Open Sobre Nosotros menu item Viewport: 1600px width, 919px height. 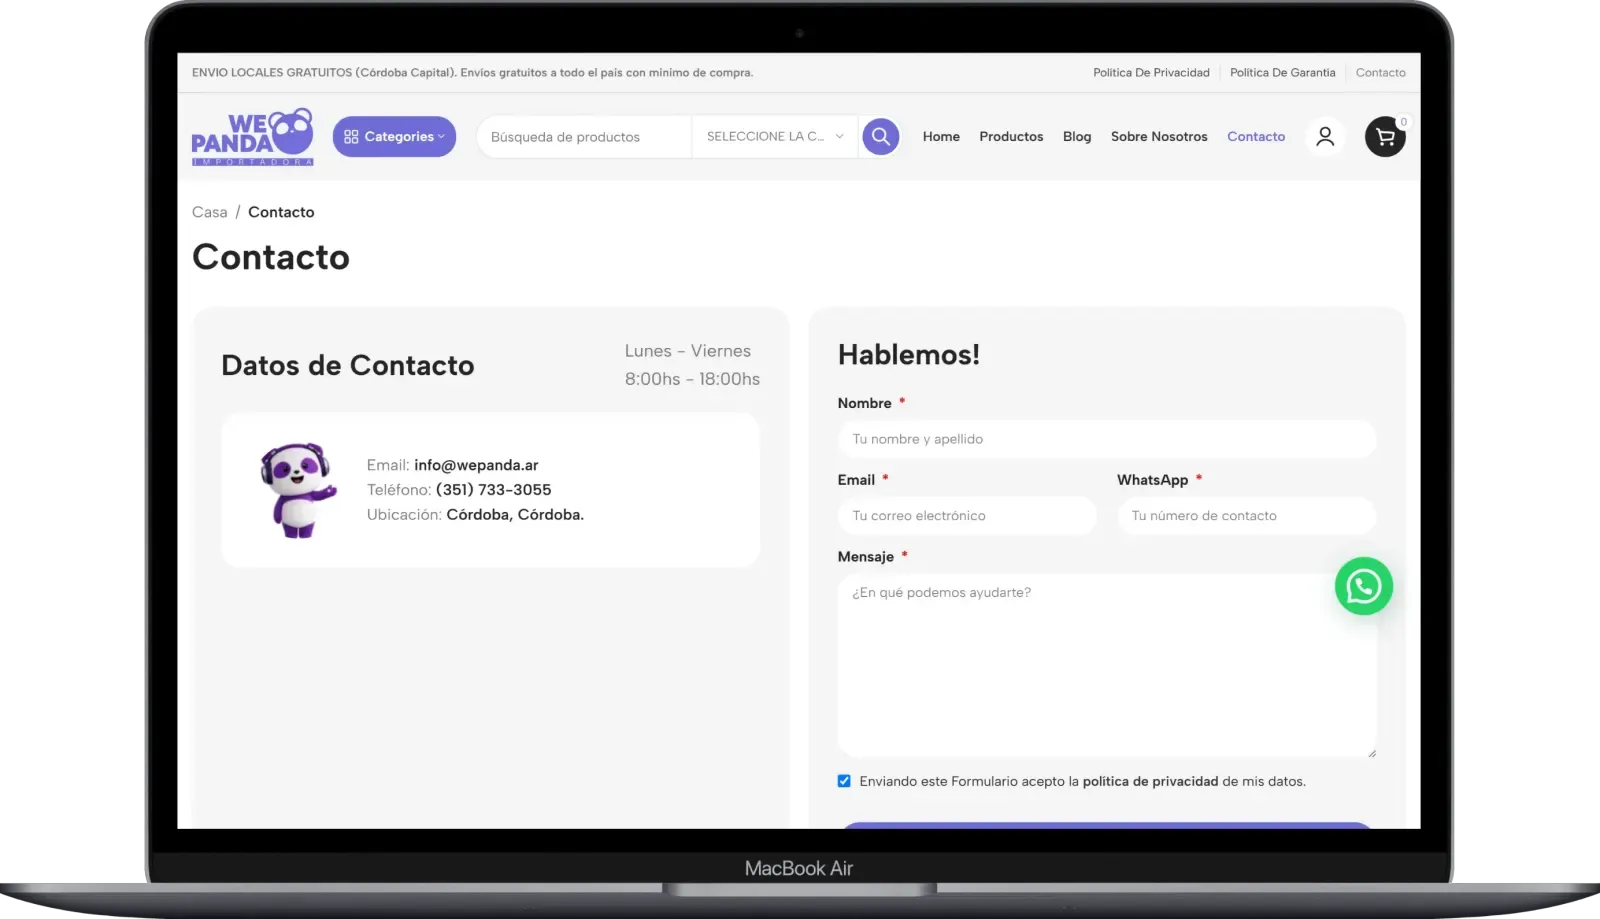(x=1159, y=137)
